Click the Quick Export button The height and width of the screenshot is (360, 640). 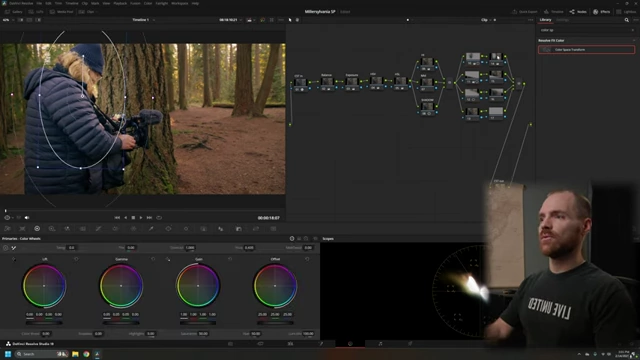[x=525, y=12]
